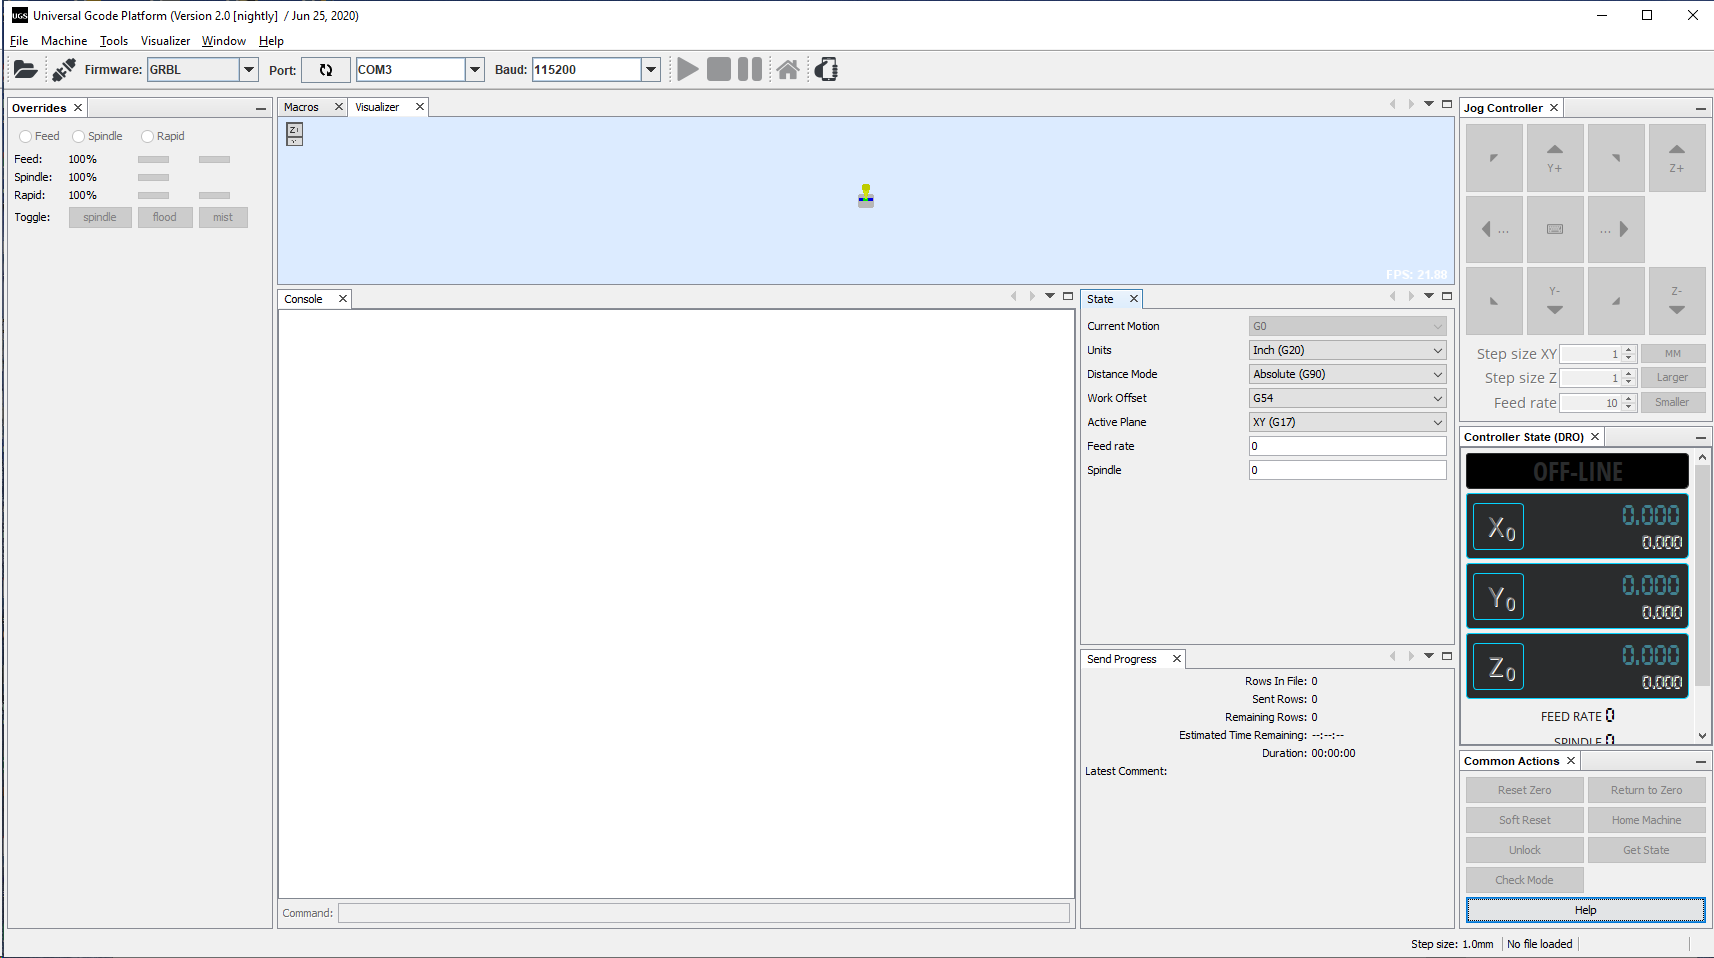Click the Z0 zero axis button
This screenshot has width=1714, height=958.
click(x=1499, y=667)
